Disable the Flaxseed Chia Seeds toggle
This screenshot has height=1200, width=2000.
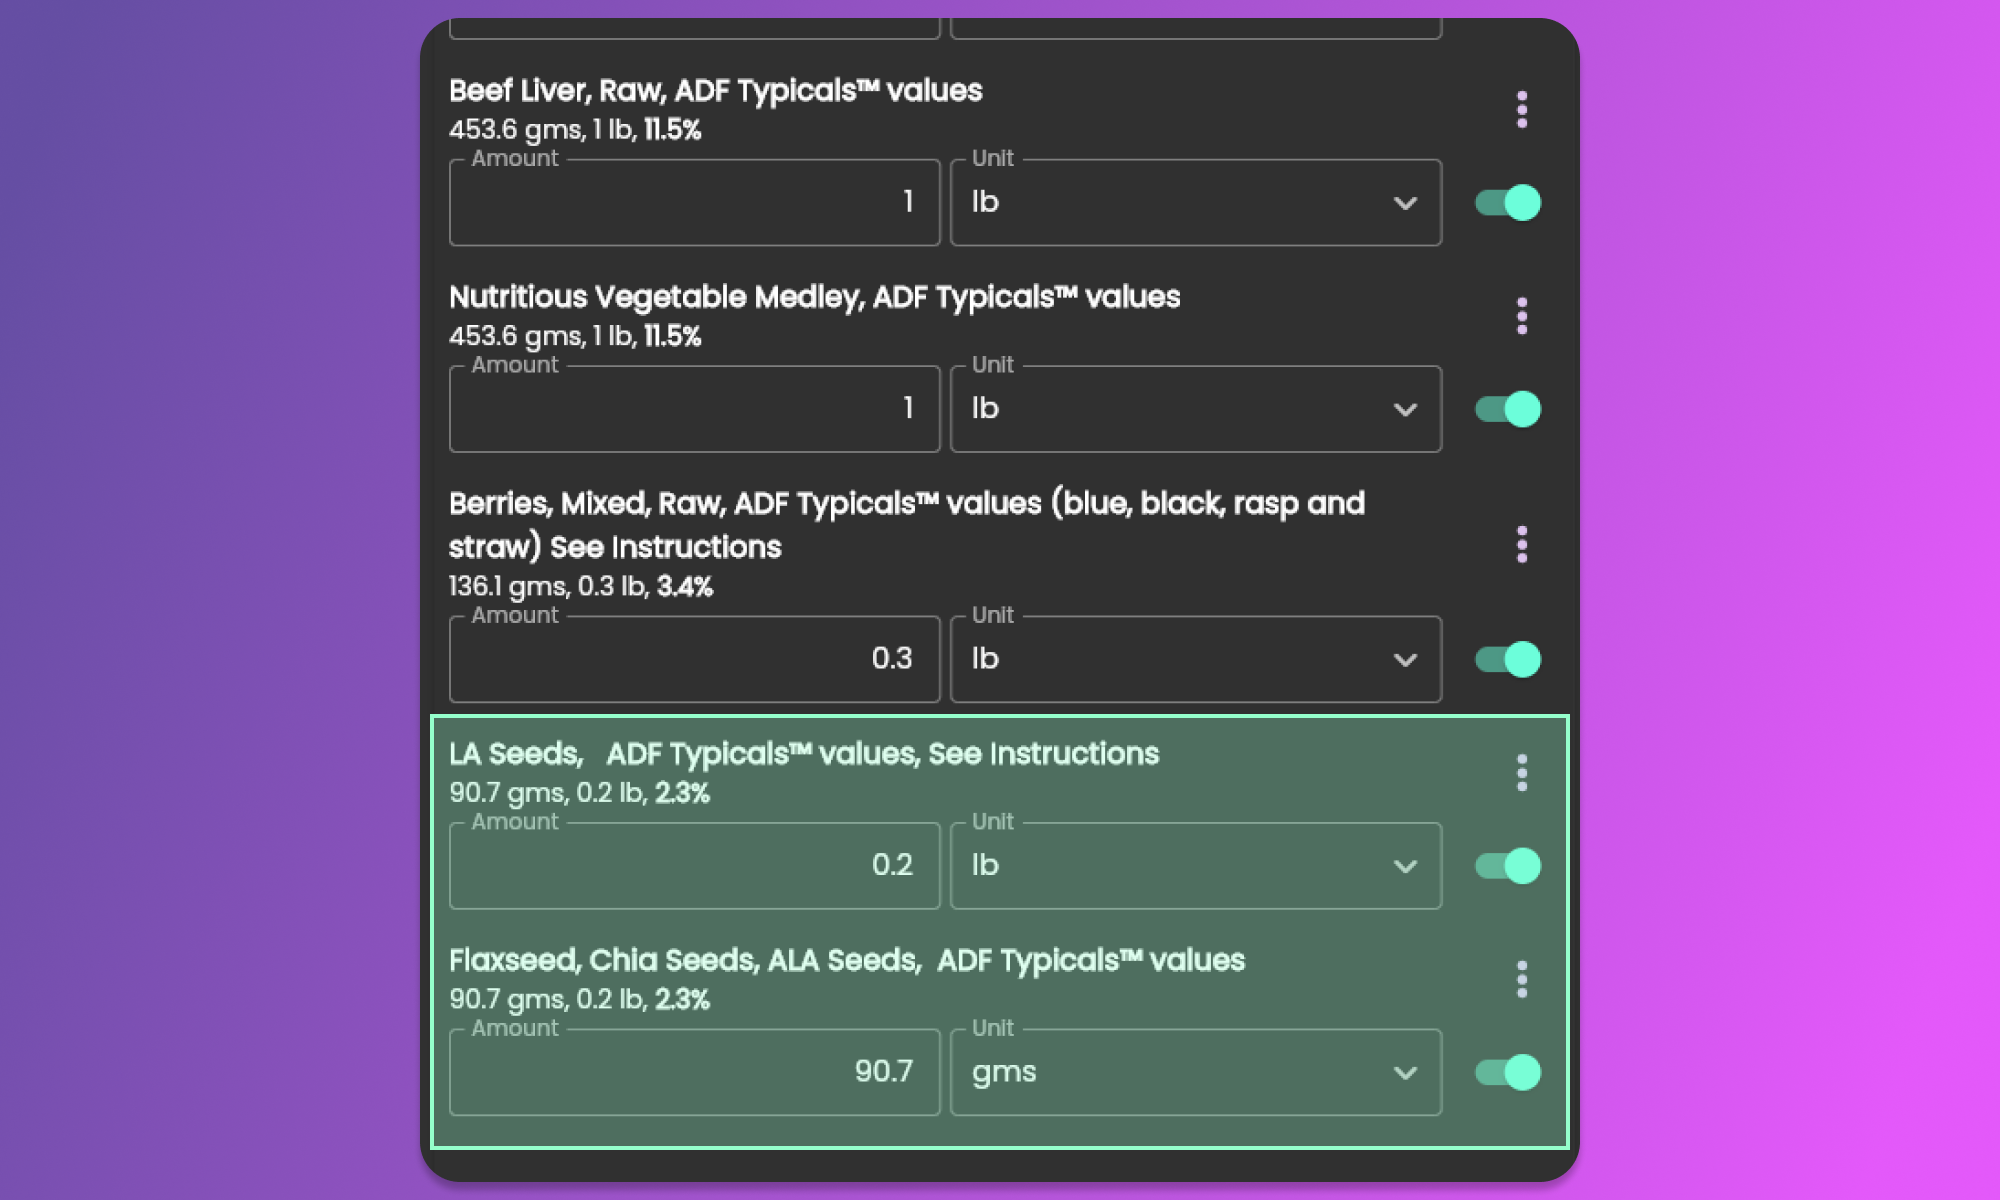pyautogui.click(x=1508, y=1073)
